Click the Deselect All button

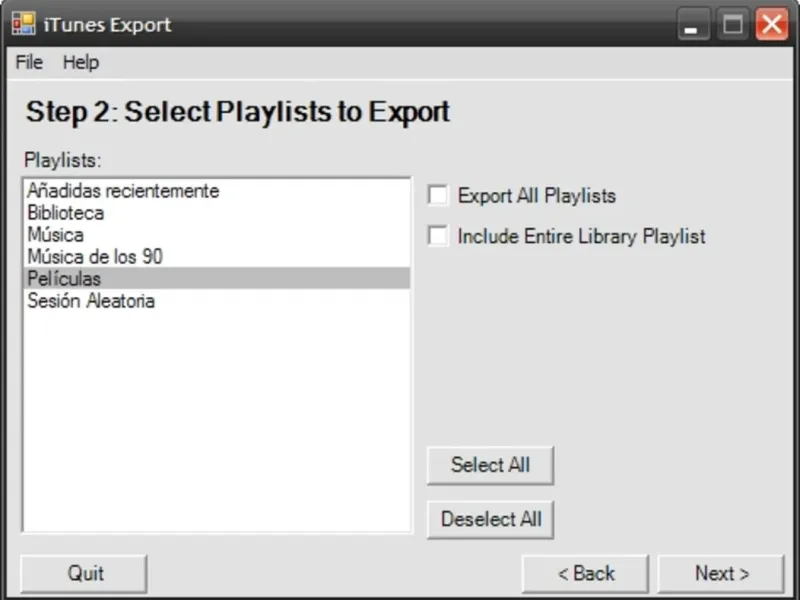490,519
